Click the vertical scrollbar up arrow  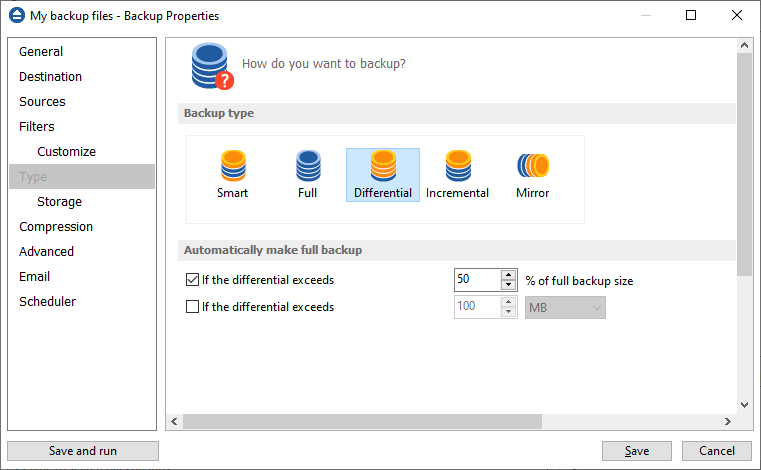click(x=744, y=46)
